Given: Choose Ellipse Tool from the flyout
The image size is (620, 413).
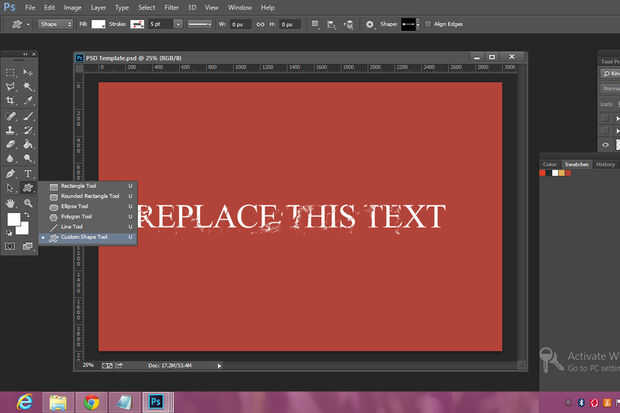Looking at the screenshot, I should (x=76, y=206).
